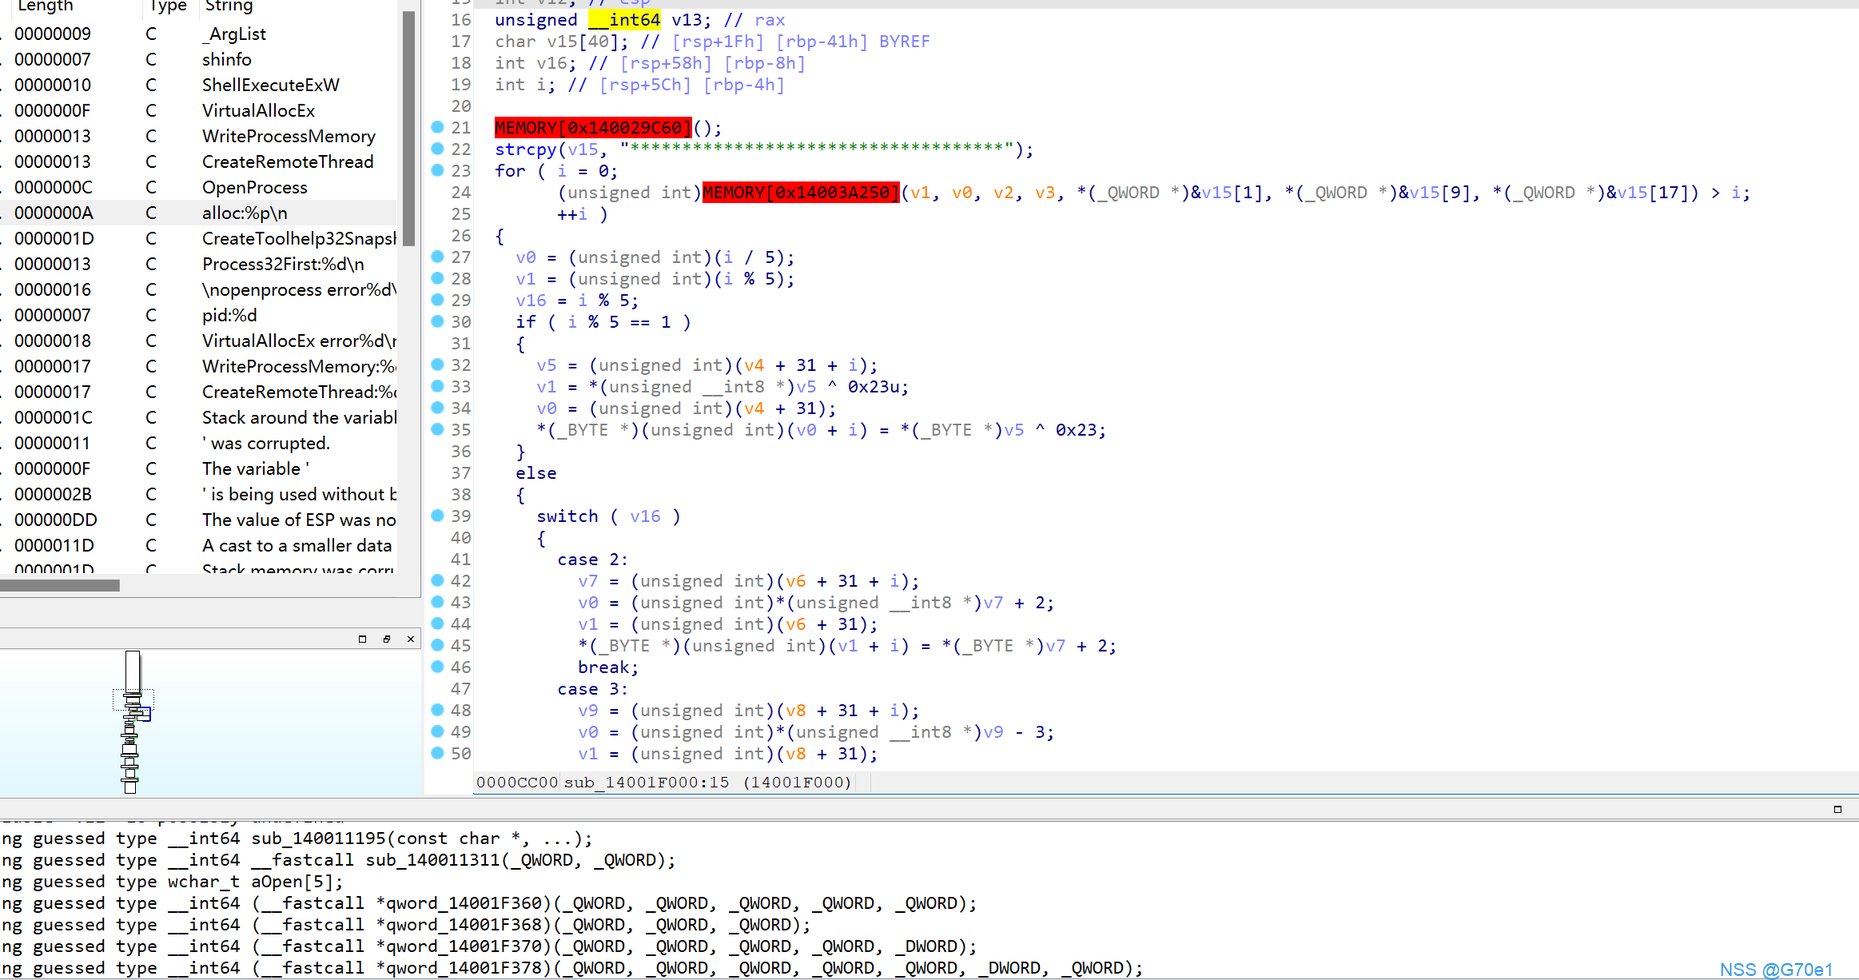
Task: Click the strings list vertical scrollbar thumb
Action: point(408,128)
